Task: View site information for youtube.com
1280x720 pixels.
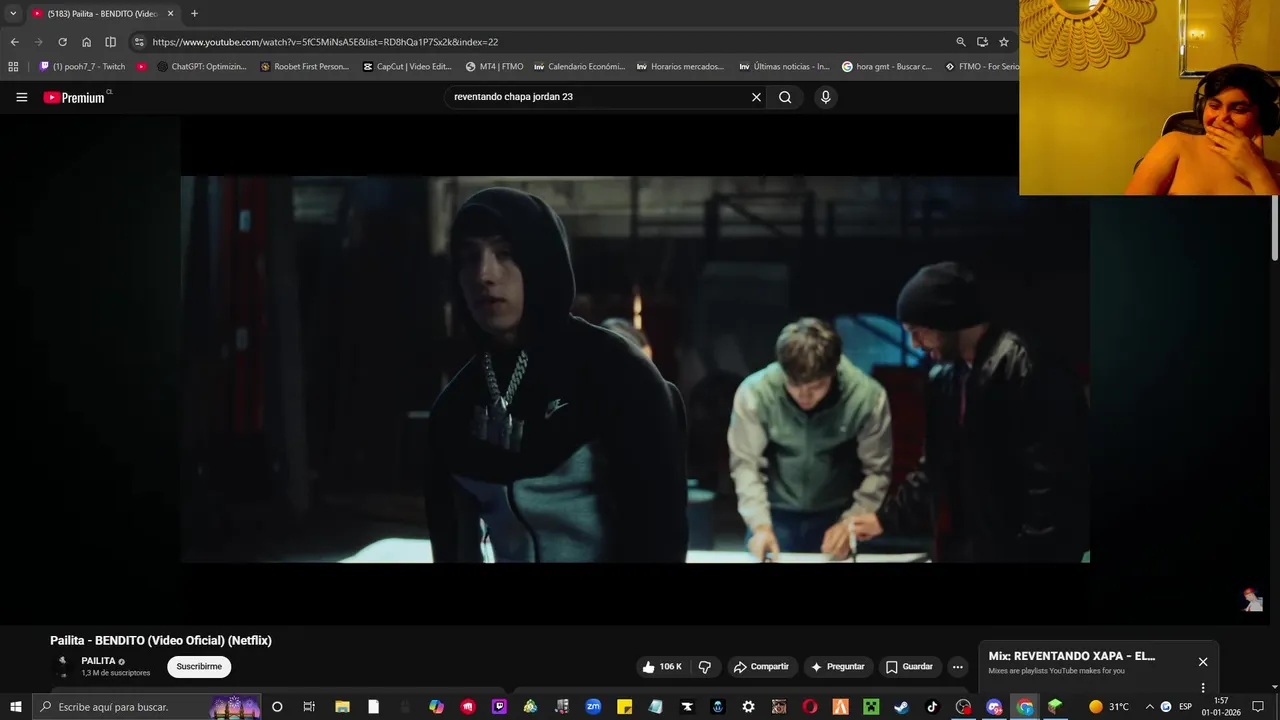Action: pos(139,42)
